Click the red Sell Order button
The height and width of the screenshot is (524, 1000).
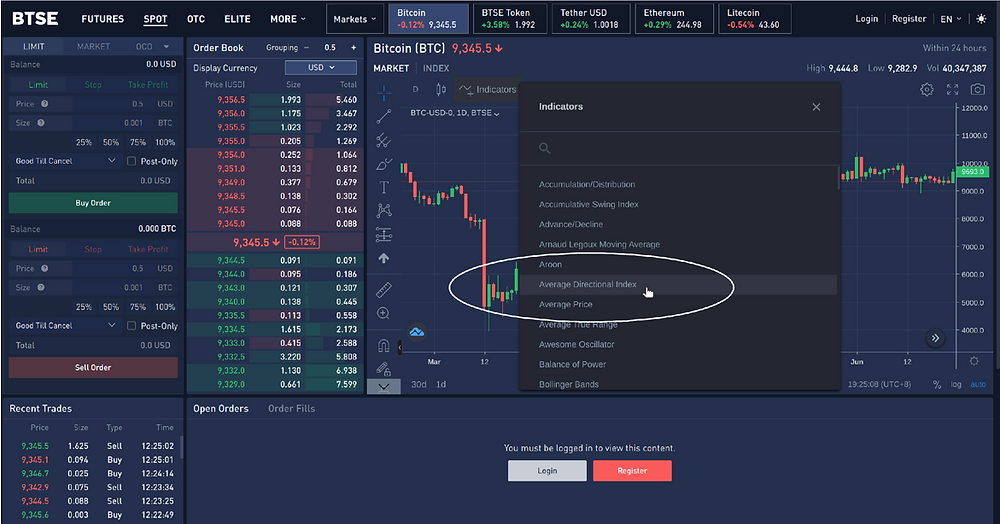click(93, 367)
